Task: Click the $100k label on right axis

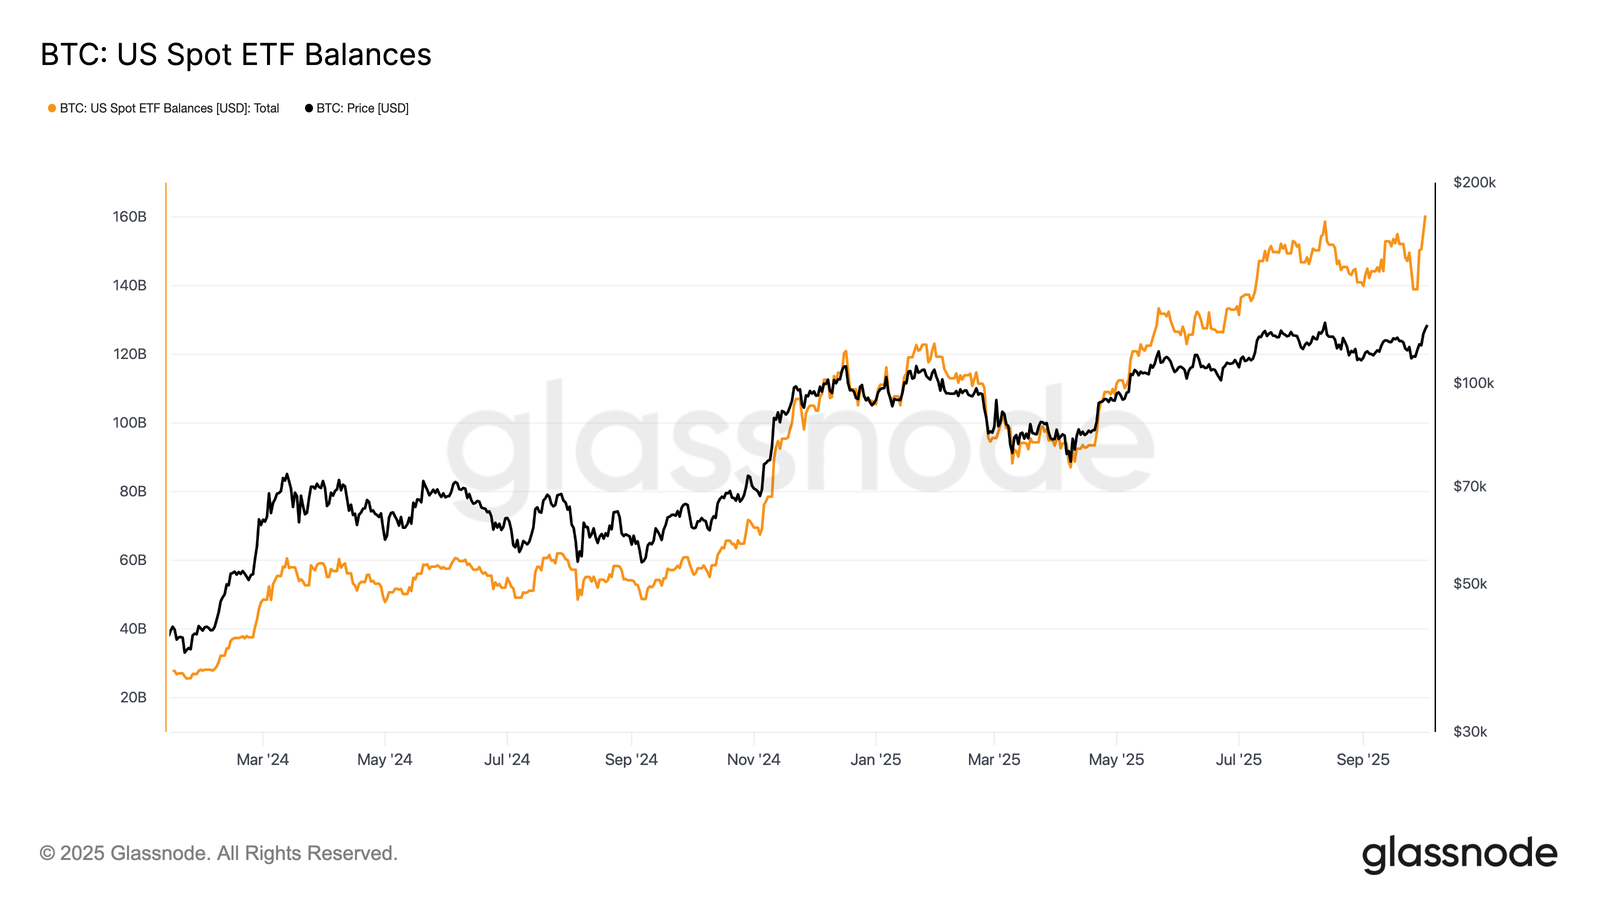Action: 1473,383
